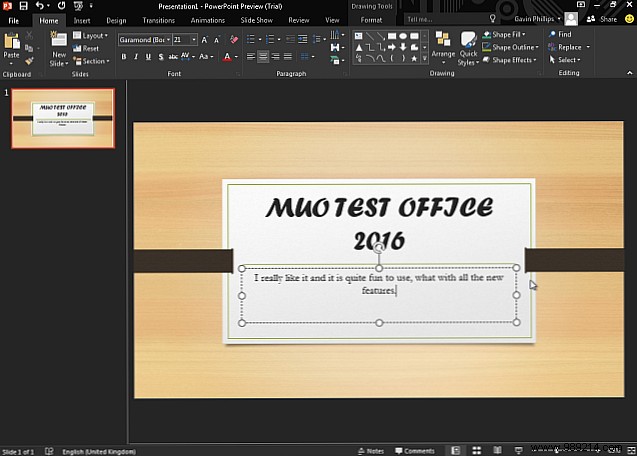Image resolution: width=637 pixels, height=456 pixels.
Task: Click the rotation handle above text box
Action: pyautogui.click(x=379, y=248)
